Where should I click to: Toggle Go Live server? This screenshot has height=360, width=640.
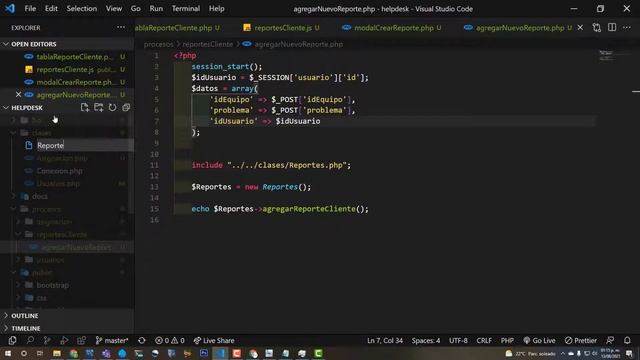[539, 340]
